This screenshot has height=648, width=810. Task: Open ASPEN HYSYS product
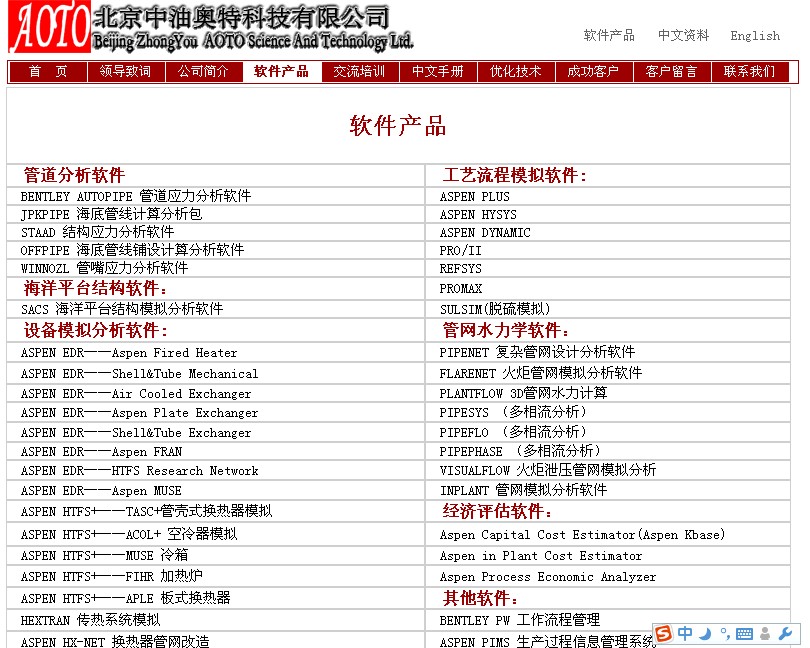point(478,215)
